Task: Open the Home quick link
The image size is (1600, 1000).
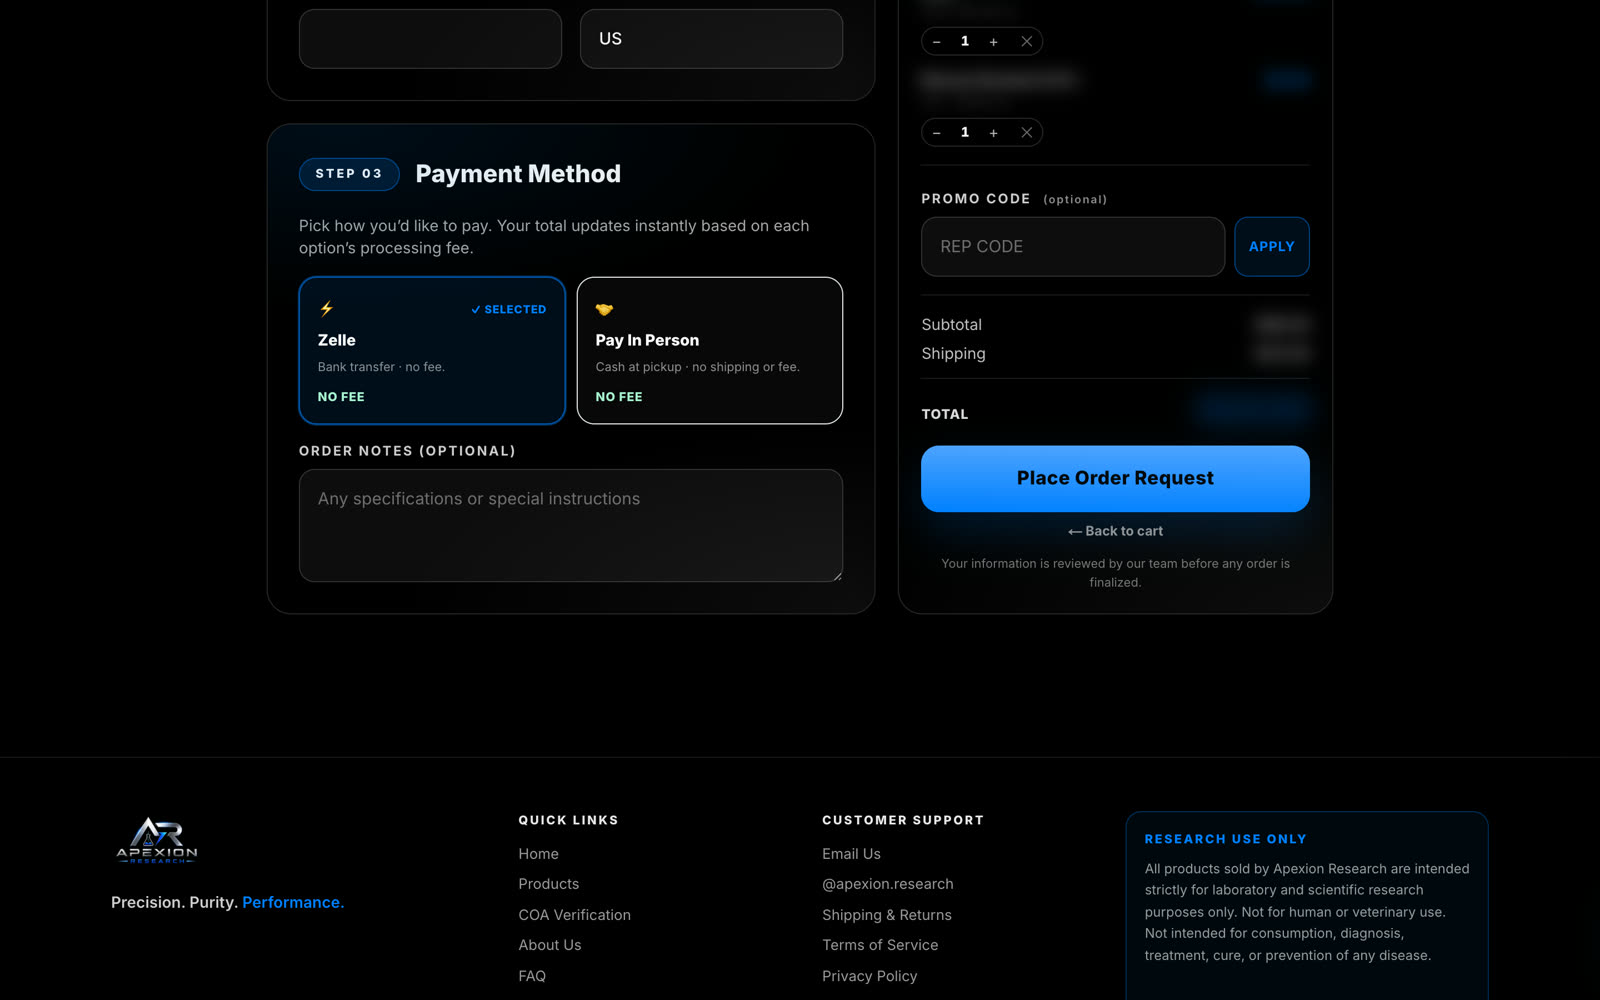Action: [538, 854]
